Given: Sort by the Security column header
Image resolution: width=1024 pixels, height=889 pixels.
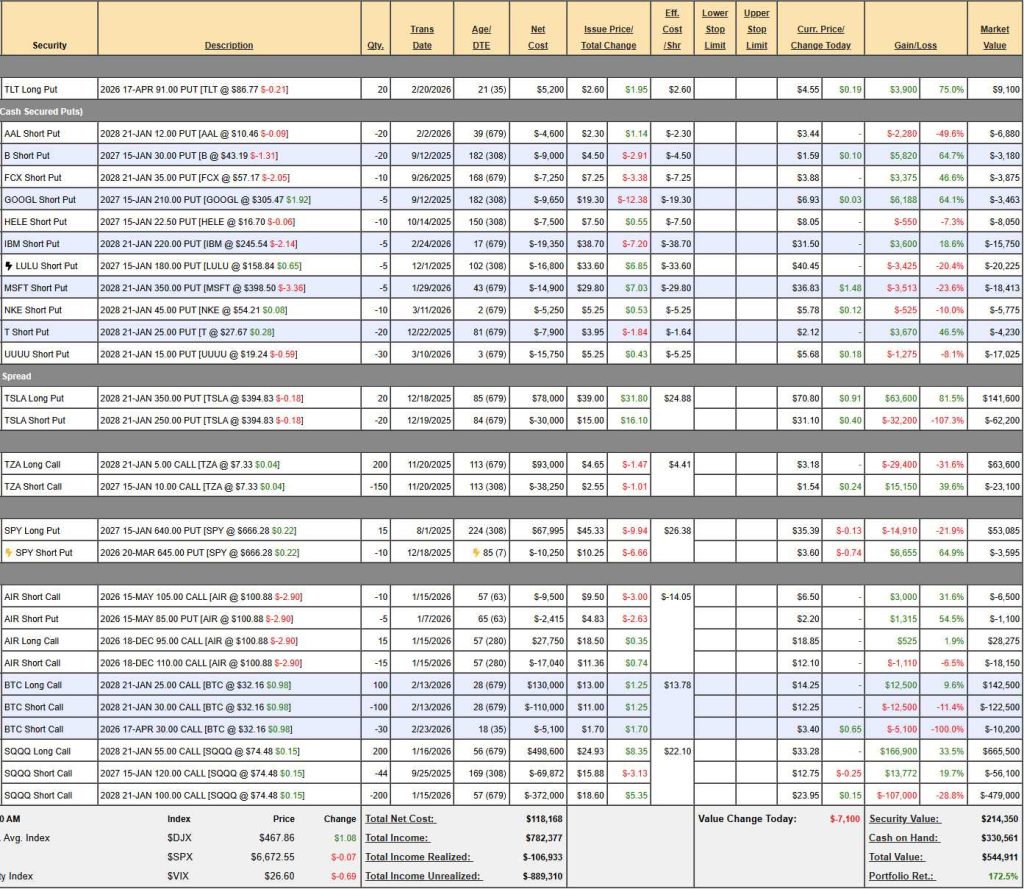Looking at the screenshot, I should pos(49,45).
